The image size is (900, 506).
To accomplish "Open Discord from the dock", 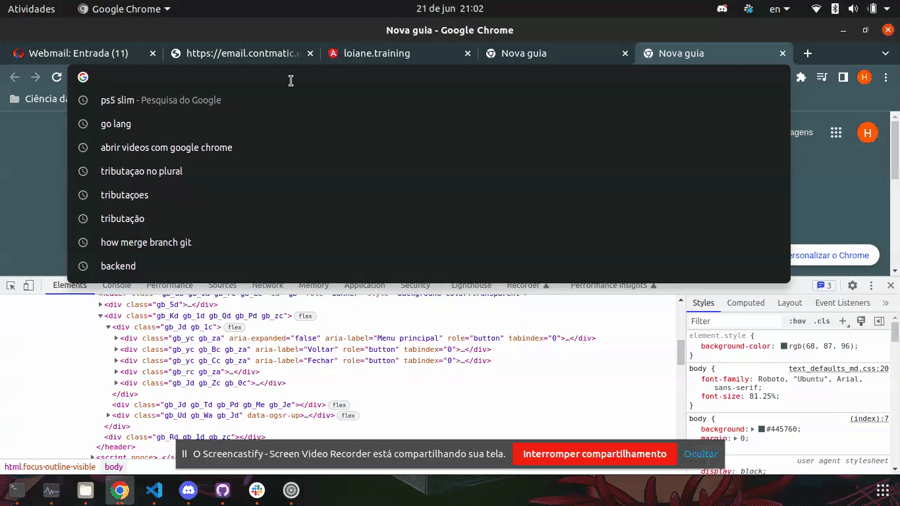I will tap(188, 490).
